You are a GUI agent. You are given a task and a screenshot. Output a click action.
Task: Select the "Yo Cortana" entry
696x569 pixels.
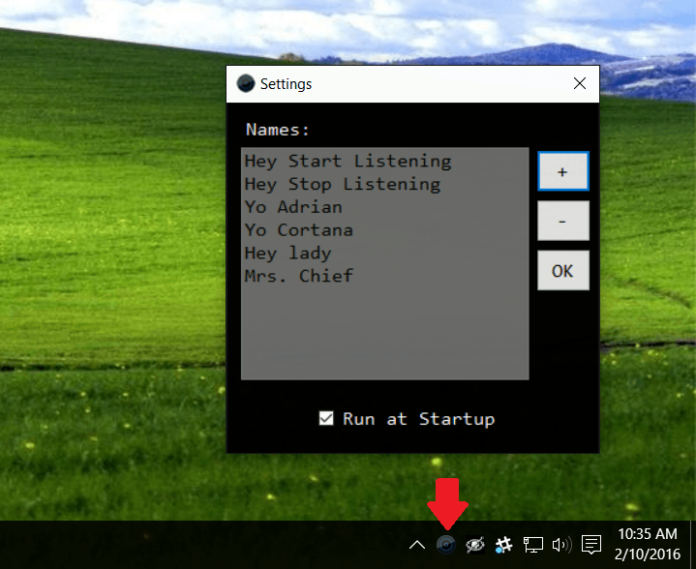tap(299, 230)
